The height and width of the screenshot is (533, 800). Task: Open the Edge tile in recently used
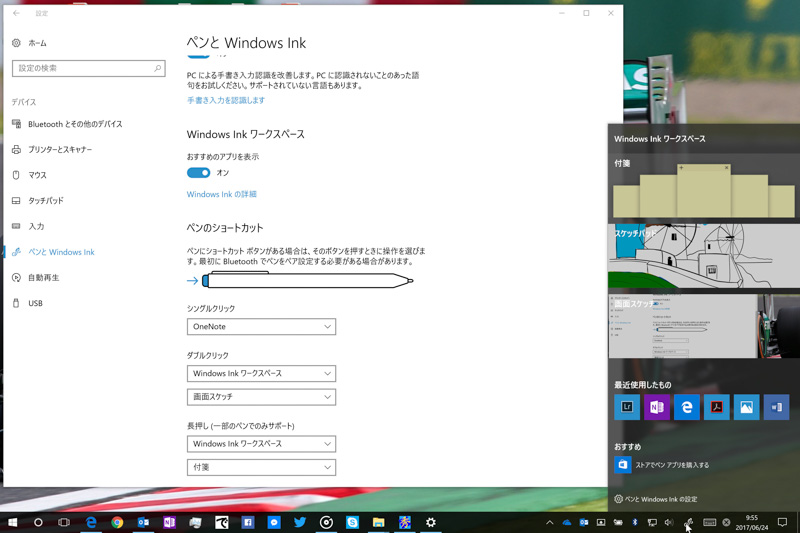coord(687,407)
